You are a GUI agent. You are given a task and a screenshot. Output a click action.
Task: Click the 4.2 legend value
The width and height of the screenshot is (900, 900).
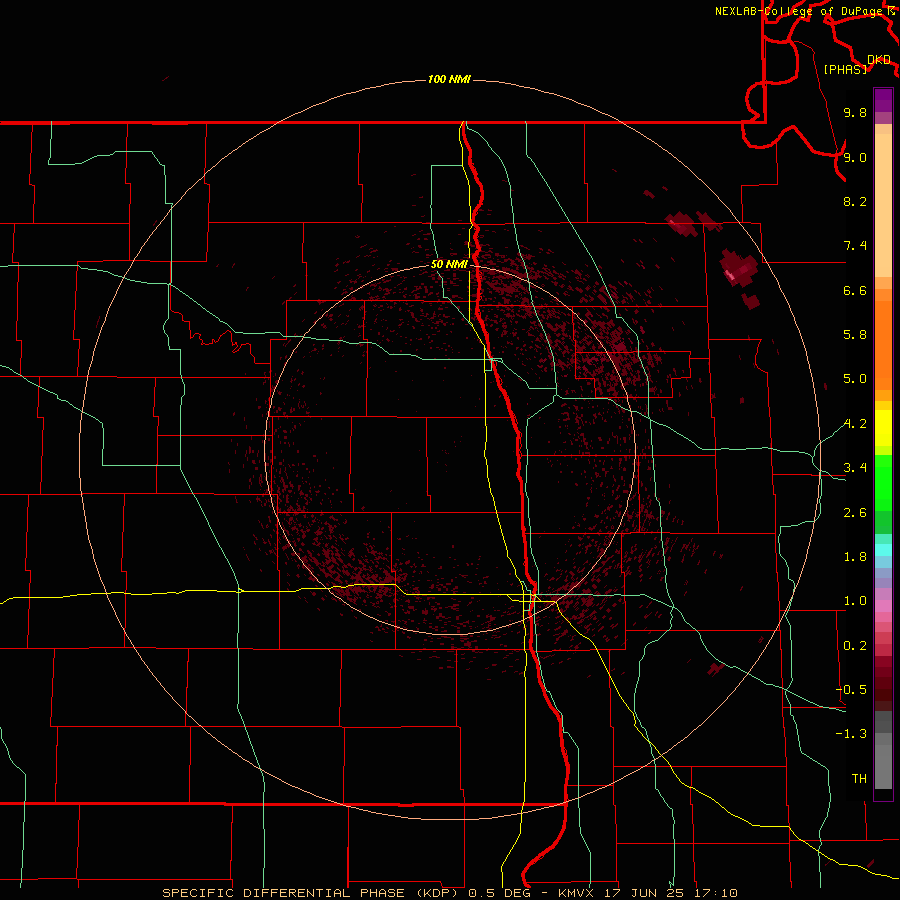tap(855, 424)
